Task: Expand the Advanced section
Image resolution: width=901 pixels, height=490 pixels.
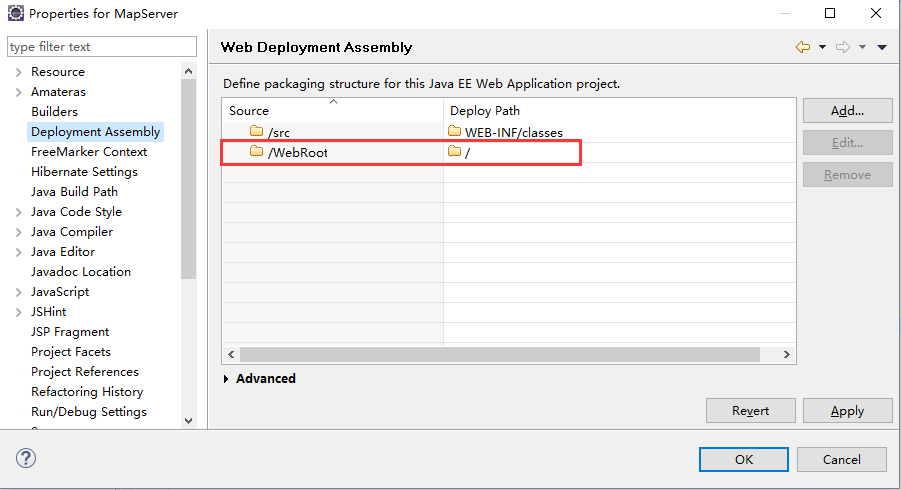Action: pyautogui.click(x=226, y=379)
